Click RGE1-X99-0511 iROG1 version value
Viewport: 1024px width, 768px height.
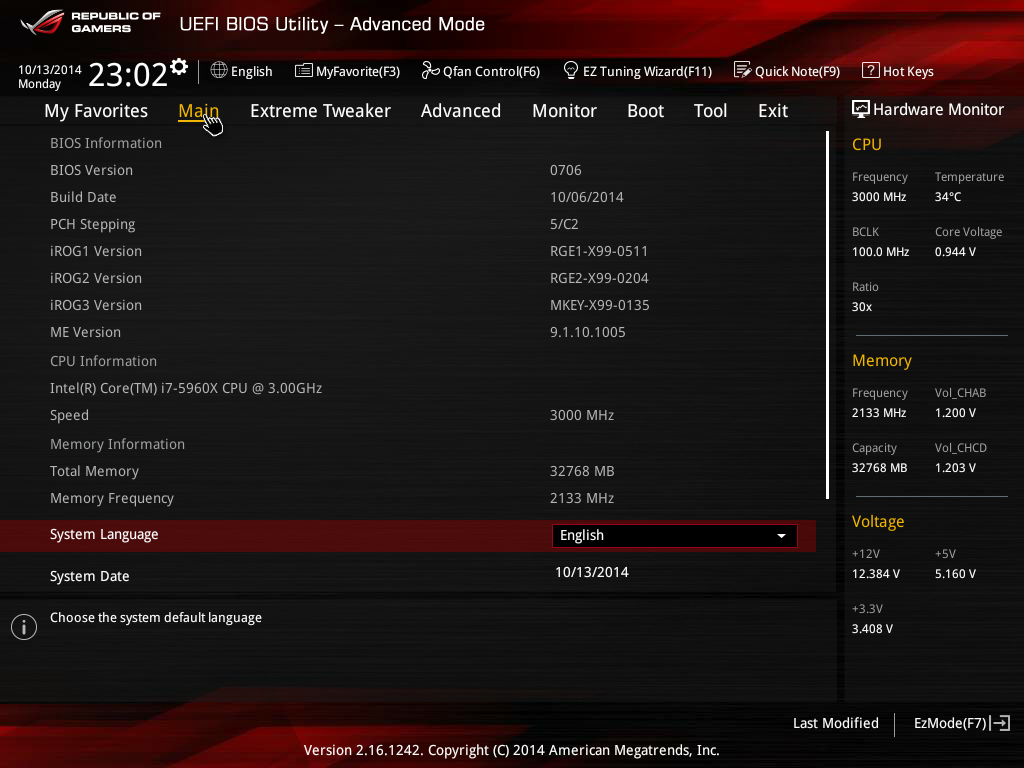tap(599, 251)
